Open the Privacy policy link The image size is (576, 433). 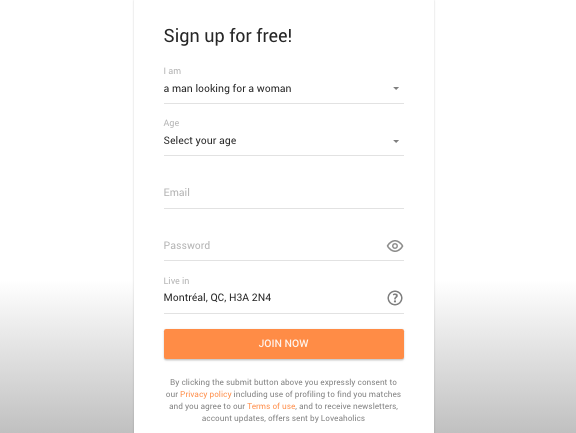tap(206, 394)
